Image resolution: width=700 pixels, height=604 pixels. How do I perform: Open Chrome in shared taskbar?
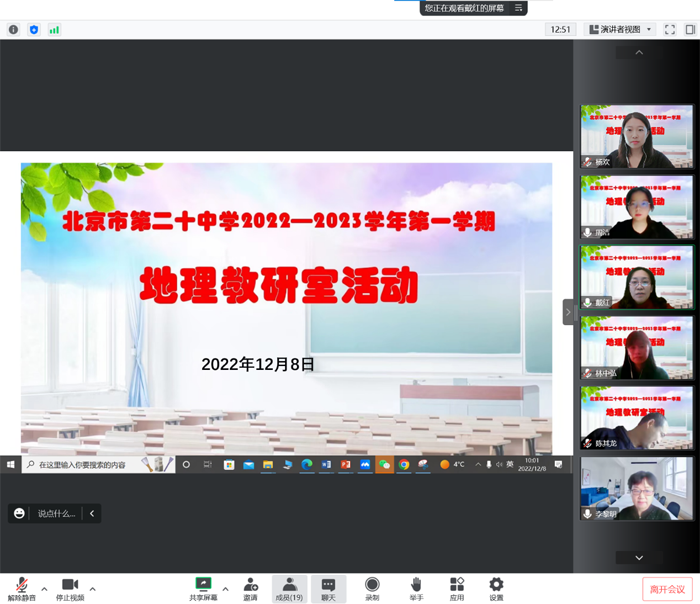click(404, 465)
